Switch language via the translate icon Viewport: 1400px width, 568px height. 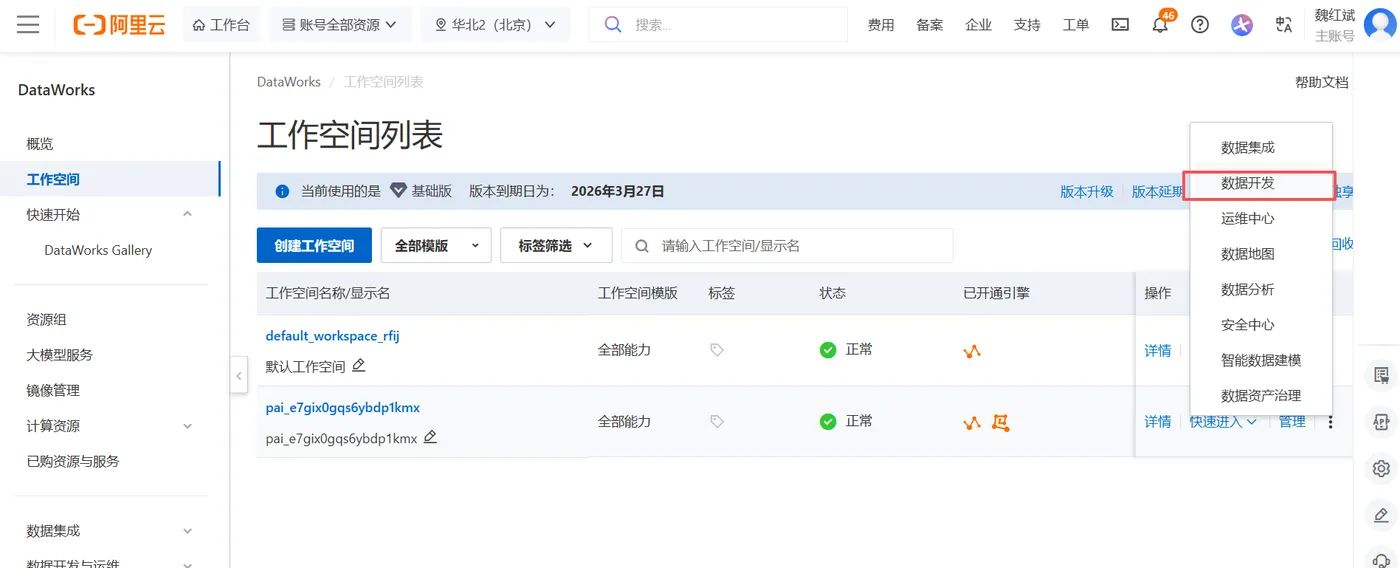tap(1284, 25)
